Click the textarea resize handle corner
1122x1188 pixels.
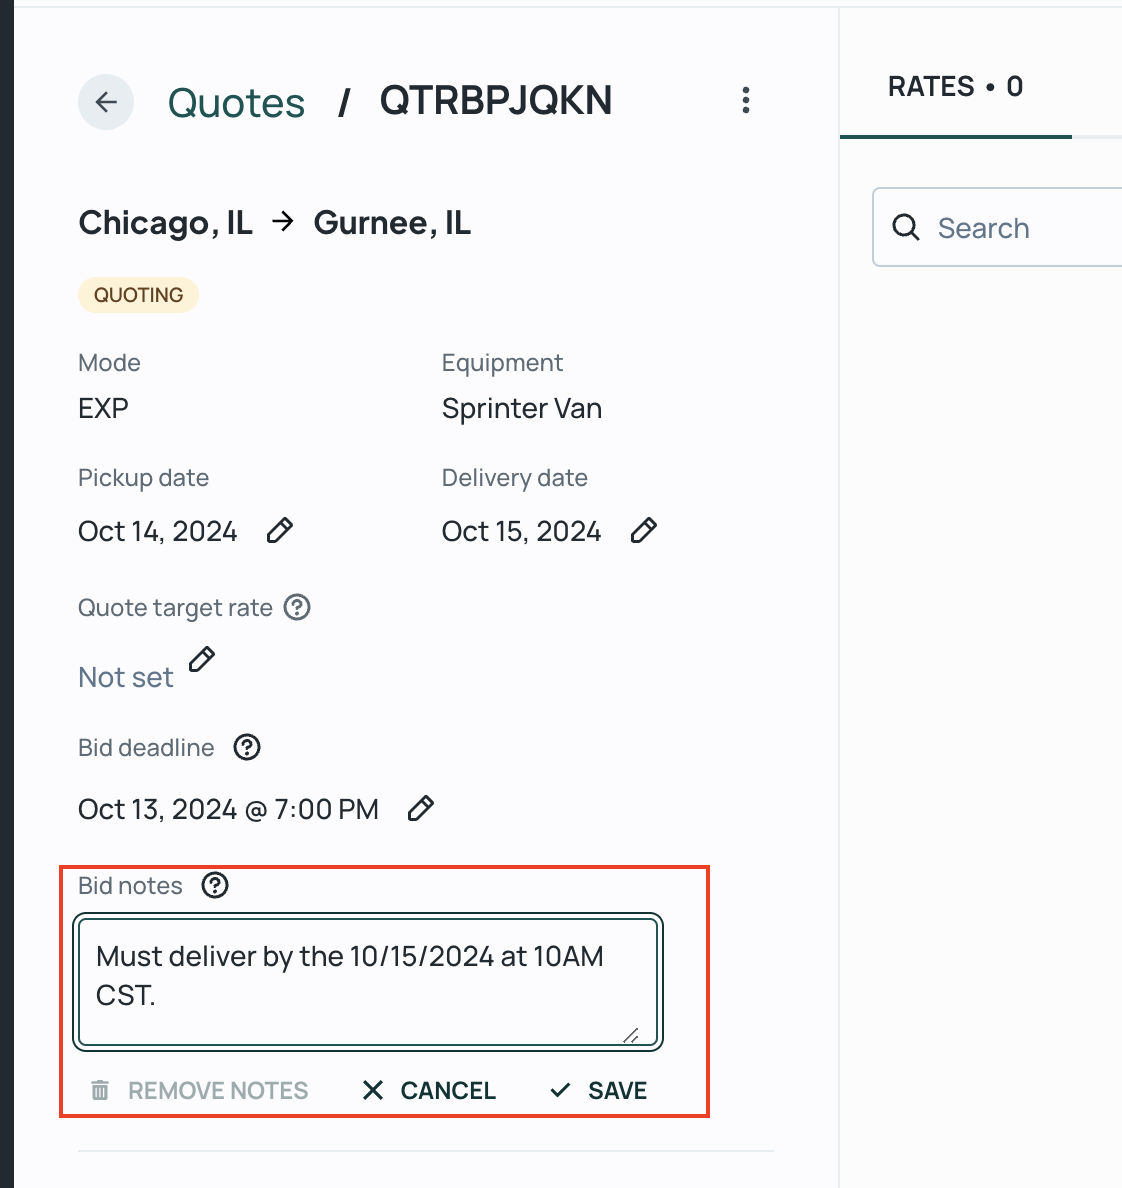630,1035
